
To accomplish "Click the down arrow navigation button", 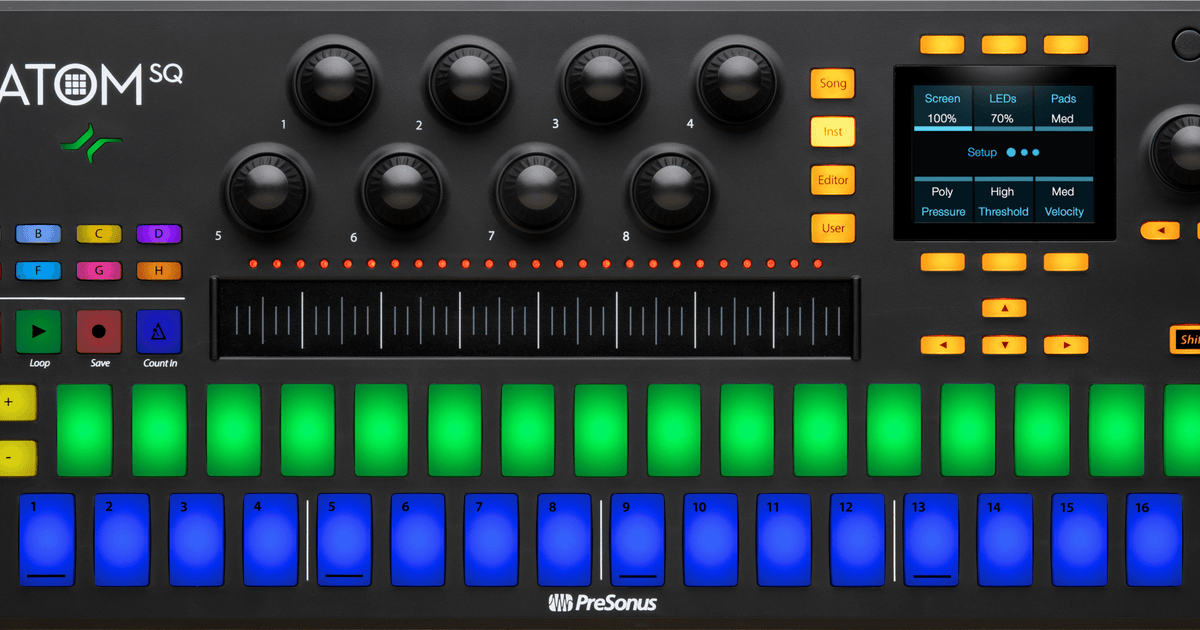I will (x=1004, y=345).
